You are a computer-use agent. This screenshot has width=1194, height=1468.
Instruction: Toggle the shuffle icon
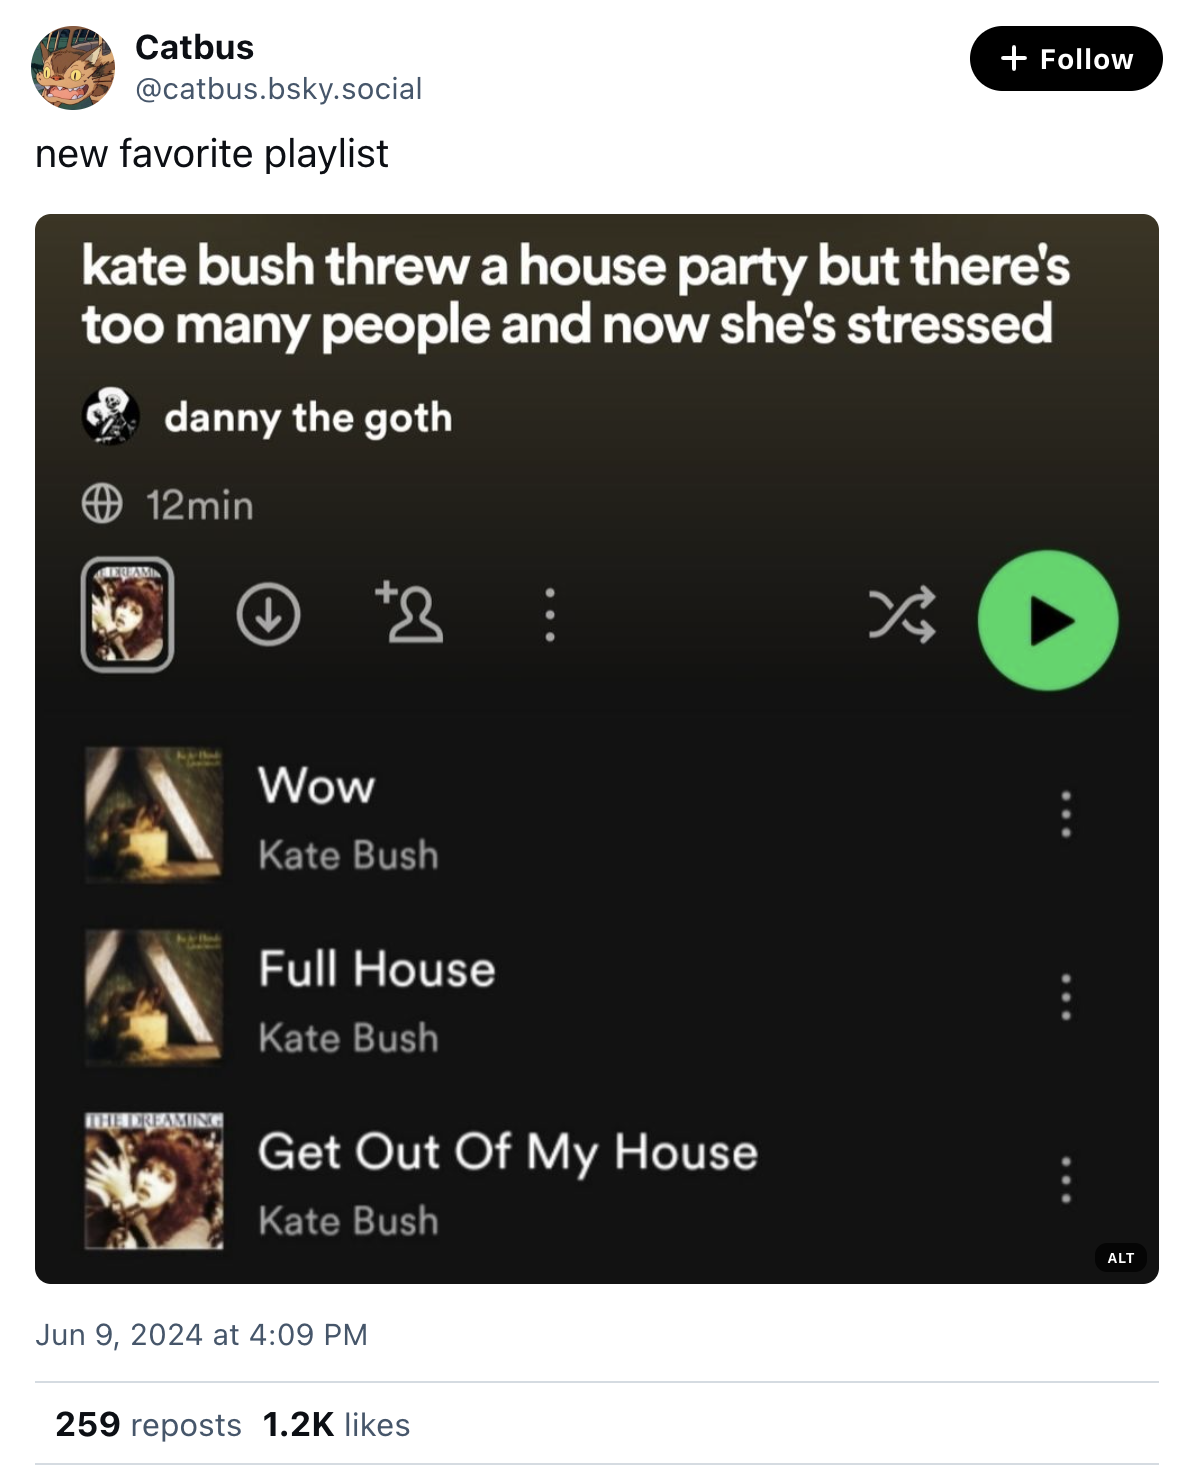point(902,614)
